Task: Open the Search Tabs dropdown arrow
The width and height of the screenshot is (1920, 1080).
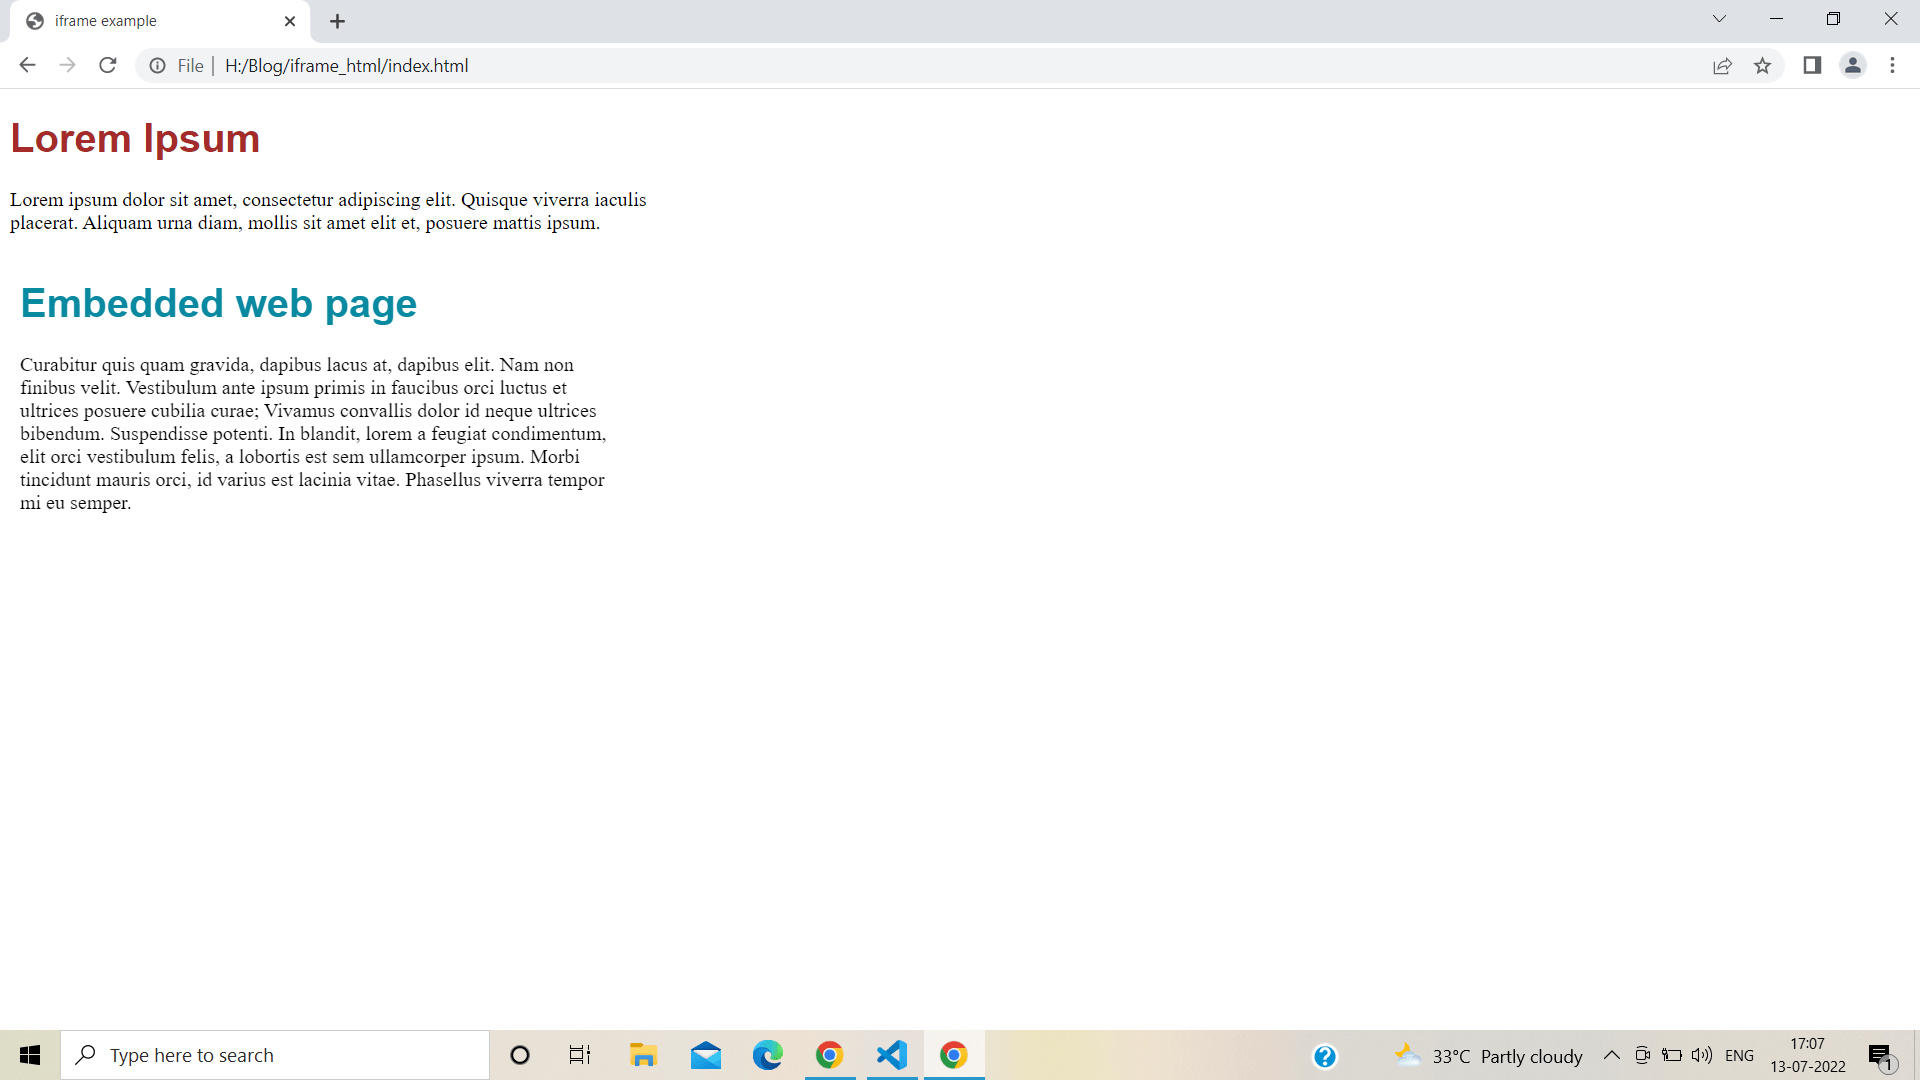Action: pos(1719,18)
